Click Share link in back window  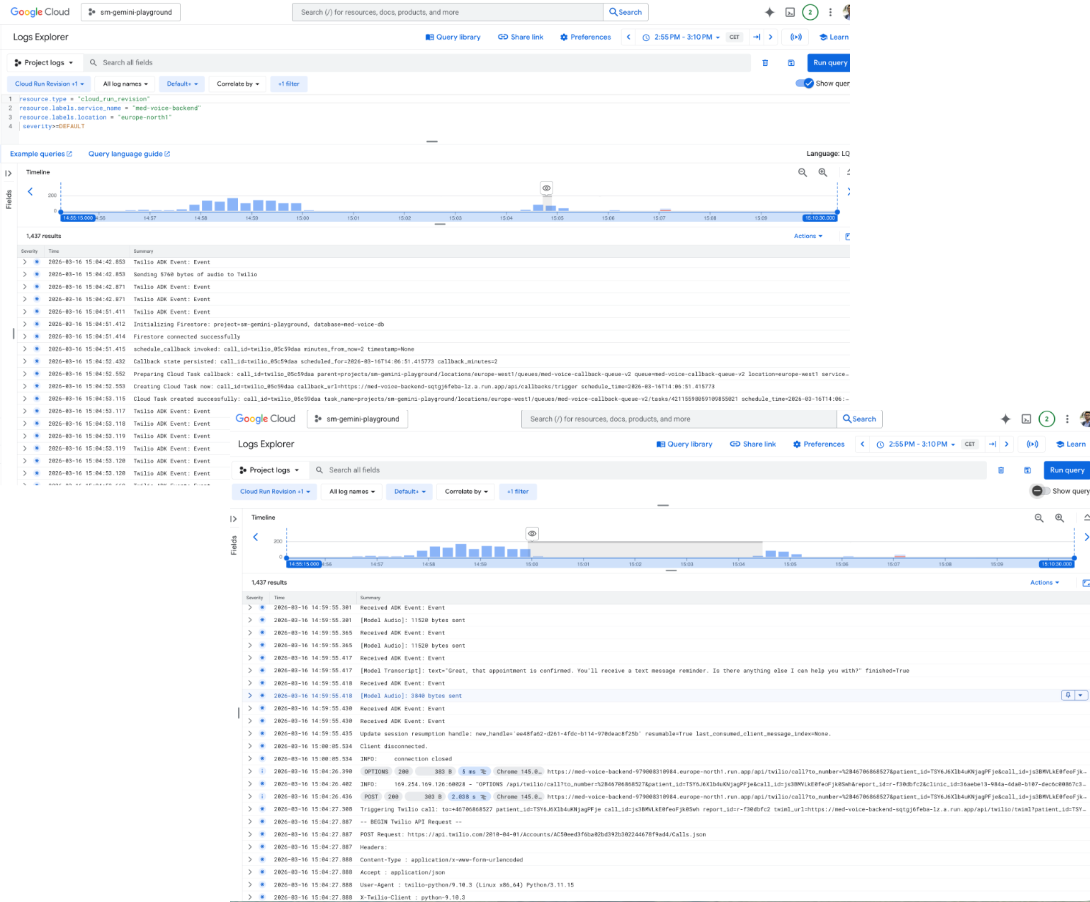click(521, 37)
